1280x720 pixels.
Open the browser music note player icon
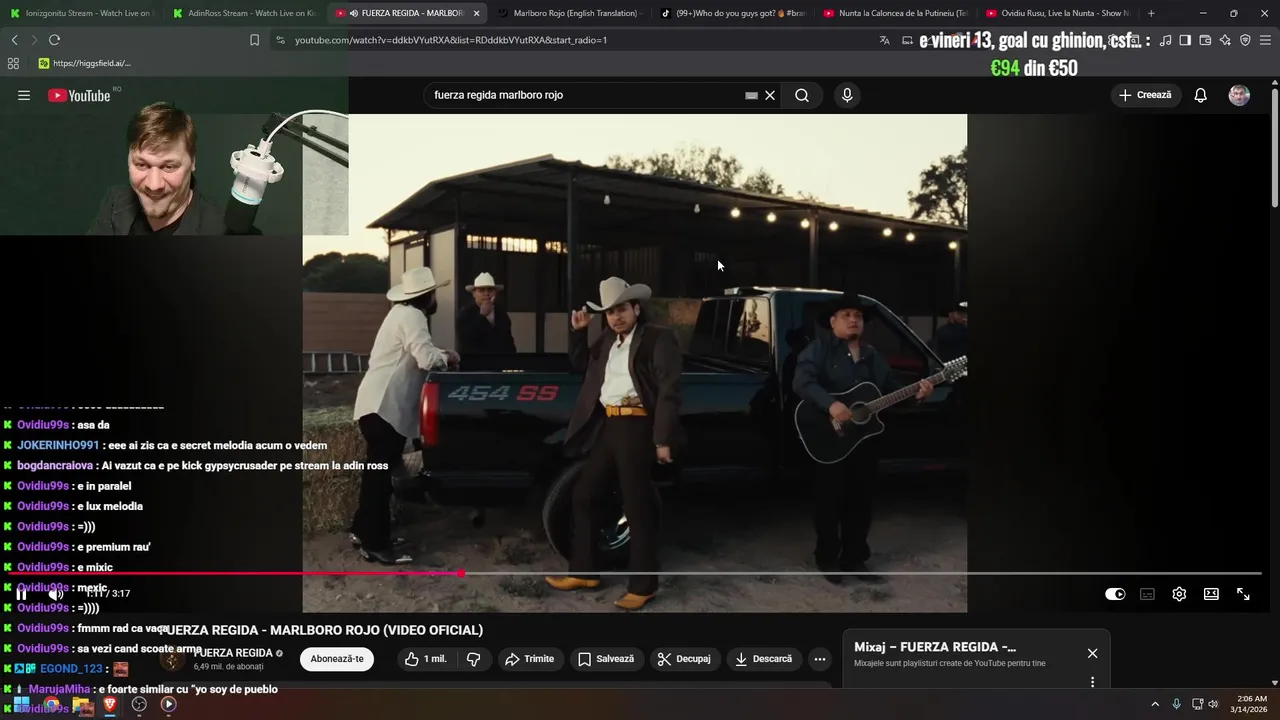tap(1165, 40)
